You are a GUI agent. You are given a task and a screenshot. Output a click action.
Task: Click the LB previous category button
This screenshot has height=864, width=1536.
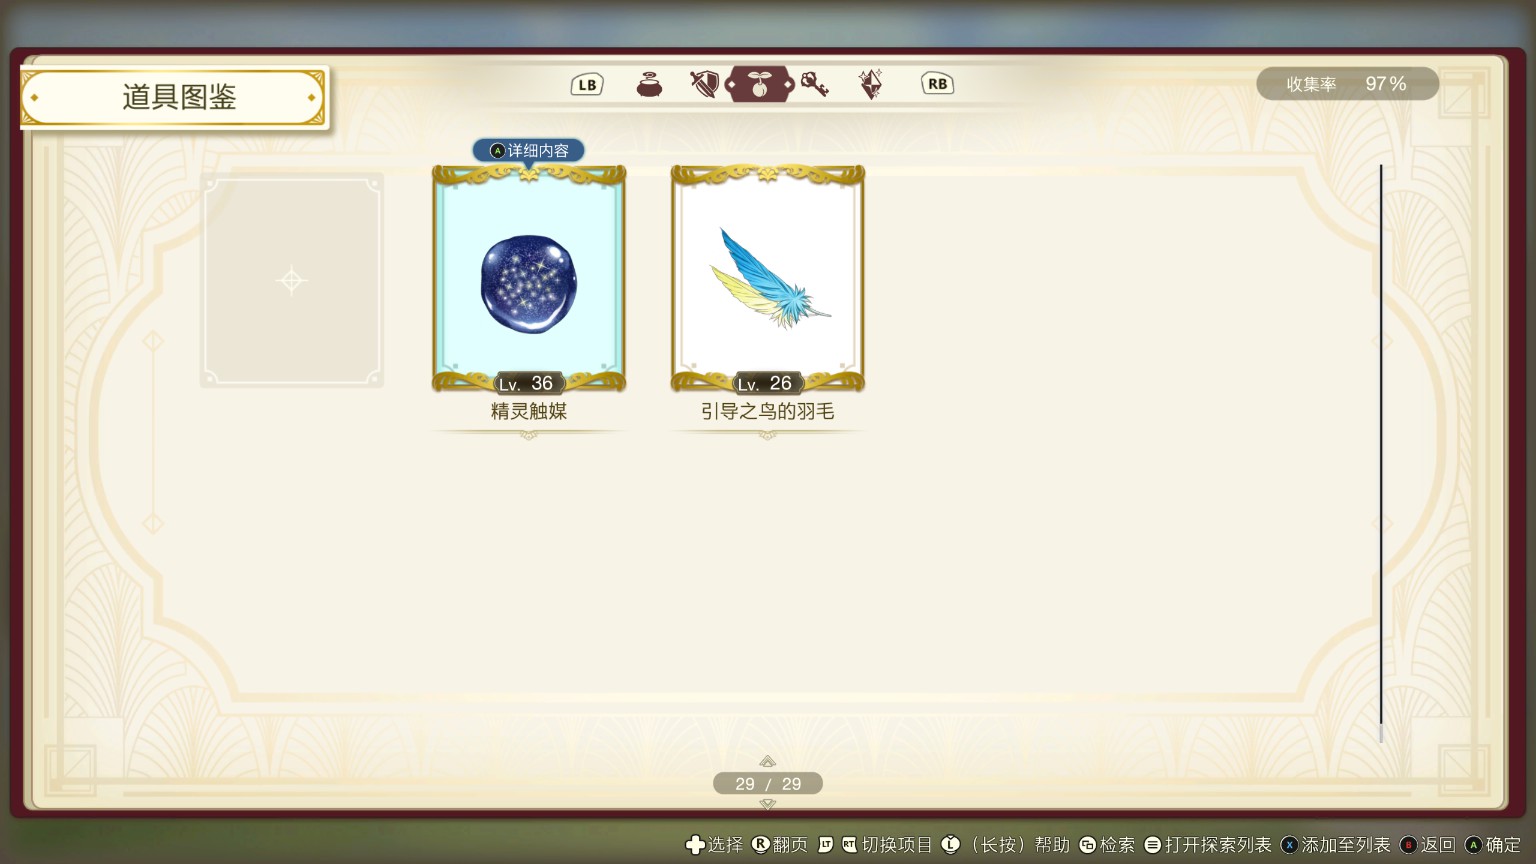pos(587,85)
